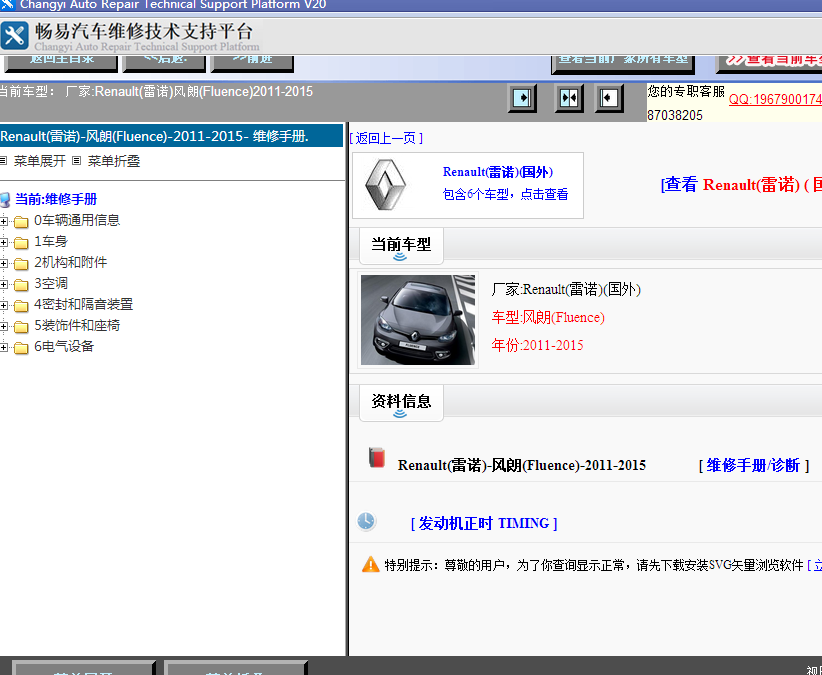This screenshot has height=675, width=822.
Task: Click the red book manual icon
Action: click(x=376, y=457)
